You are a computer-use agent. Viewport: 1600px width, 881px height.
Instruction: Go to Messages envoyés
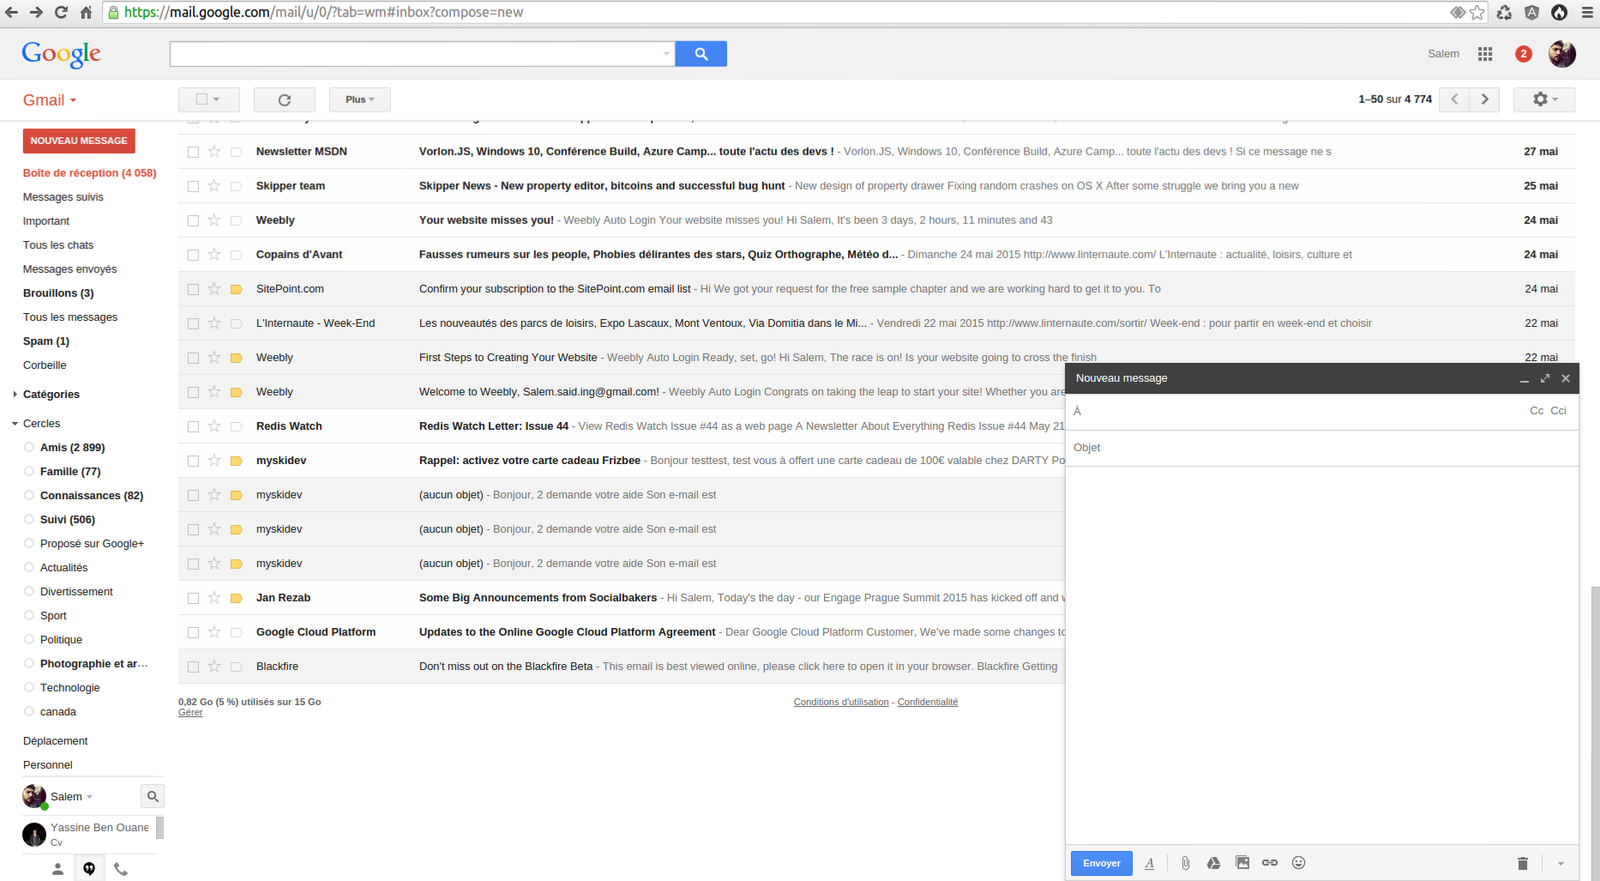pyautogui.click(x=70, y=269)
